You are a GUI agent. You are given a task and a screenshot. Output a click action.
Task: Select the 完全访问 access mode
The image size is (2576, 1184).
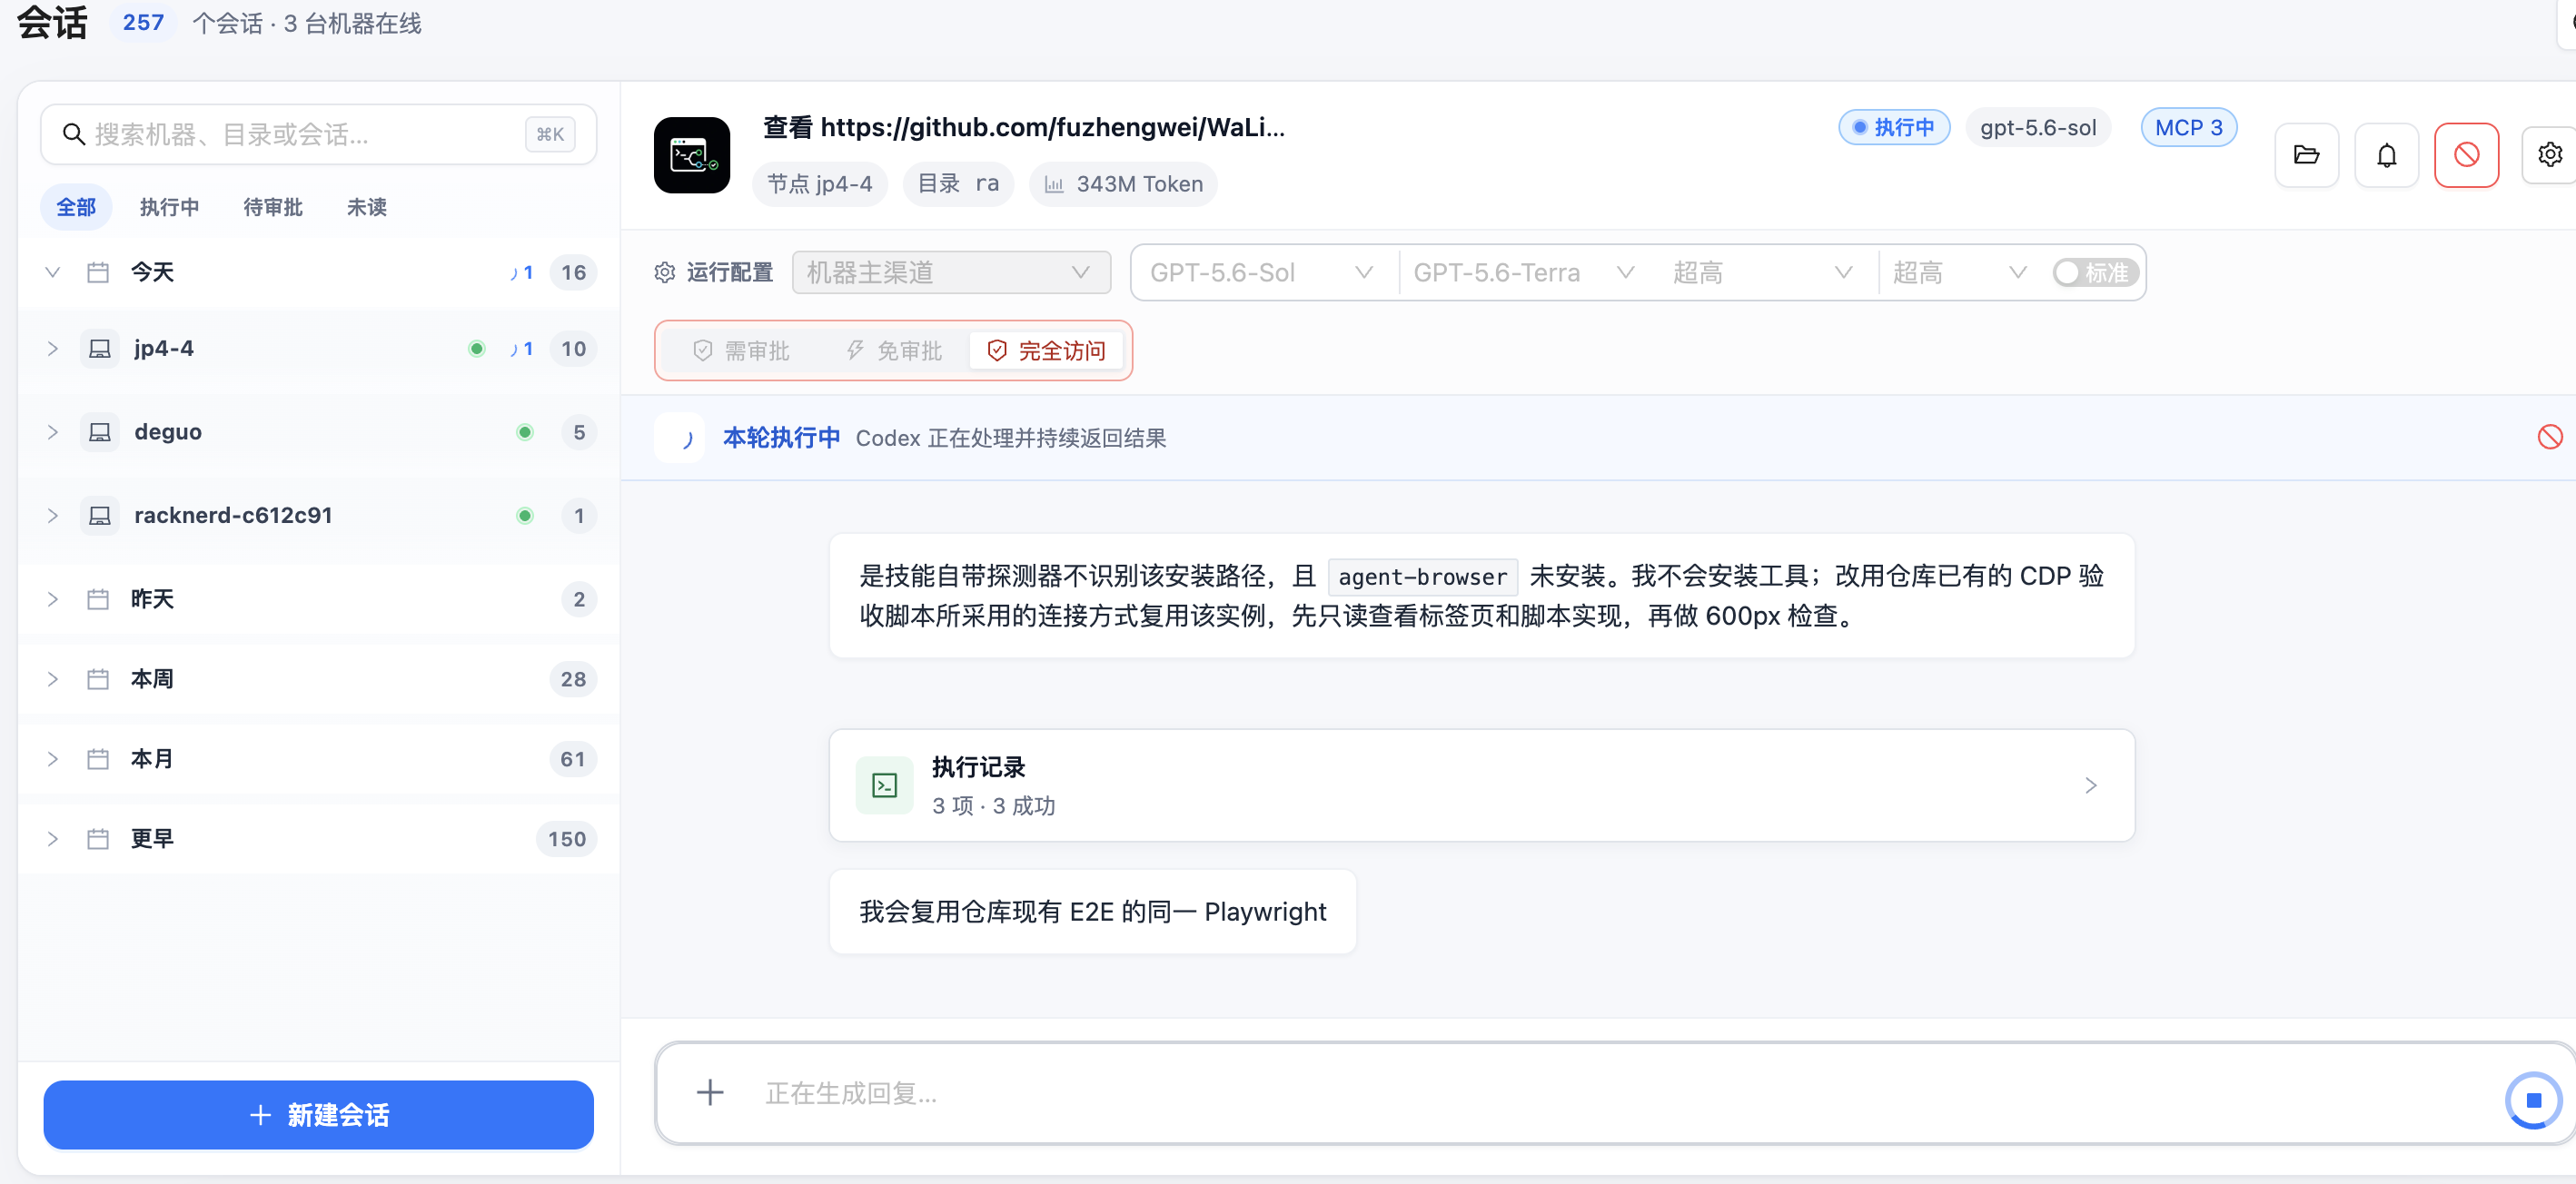tap(1046, 351)
